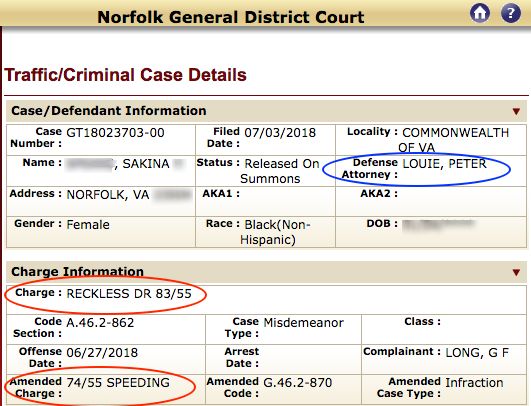The image size is (531, 406).
Task: Click the amended code G.46.2-870
Action: pos(298,383)
